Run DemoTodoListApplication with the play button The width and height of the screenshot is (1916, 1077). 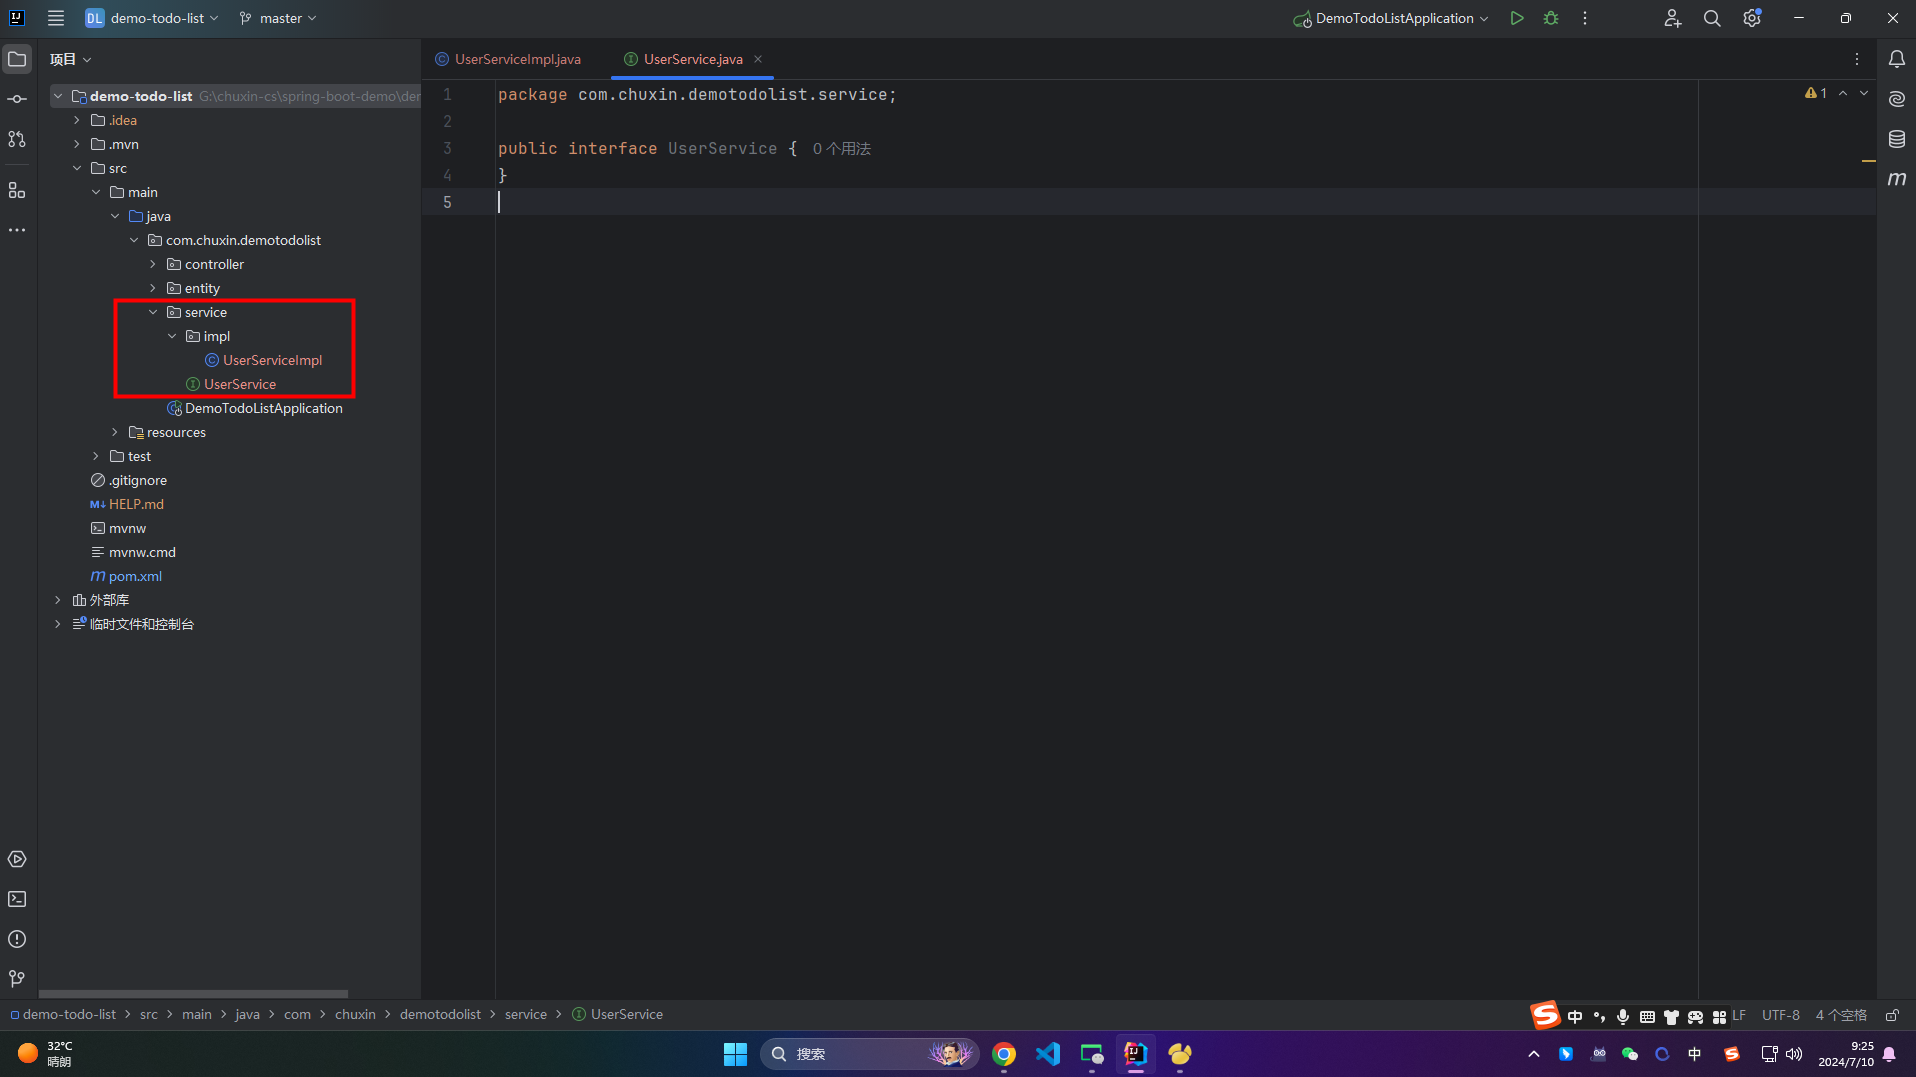[1517, 18]
